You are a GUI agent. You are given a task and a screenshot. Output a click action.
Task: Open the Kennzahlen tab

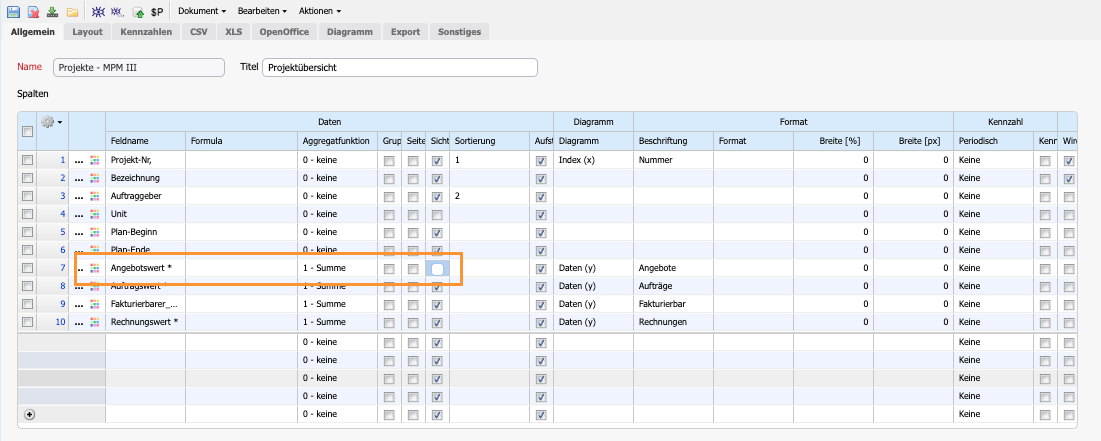point(147,32)
